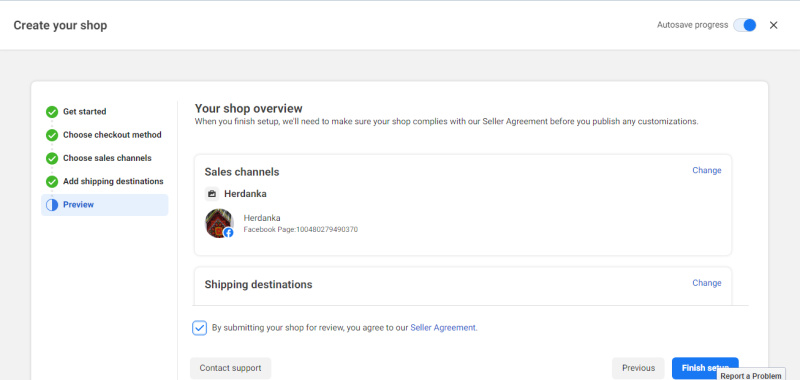The width and height of the screenshot is (800, 380).
Task: Open the Seller Agreement link
Action: 443,328
